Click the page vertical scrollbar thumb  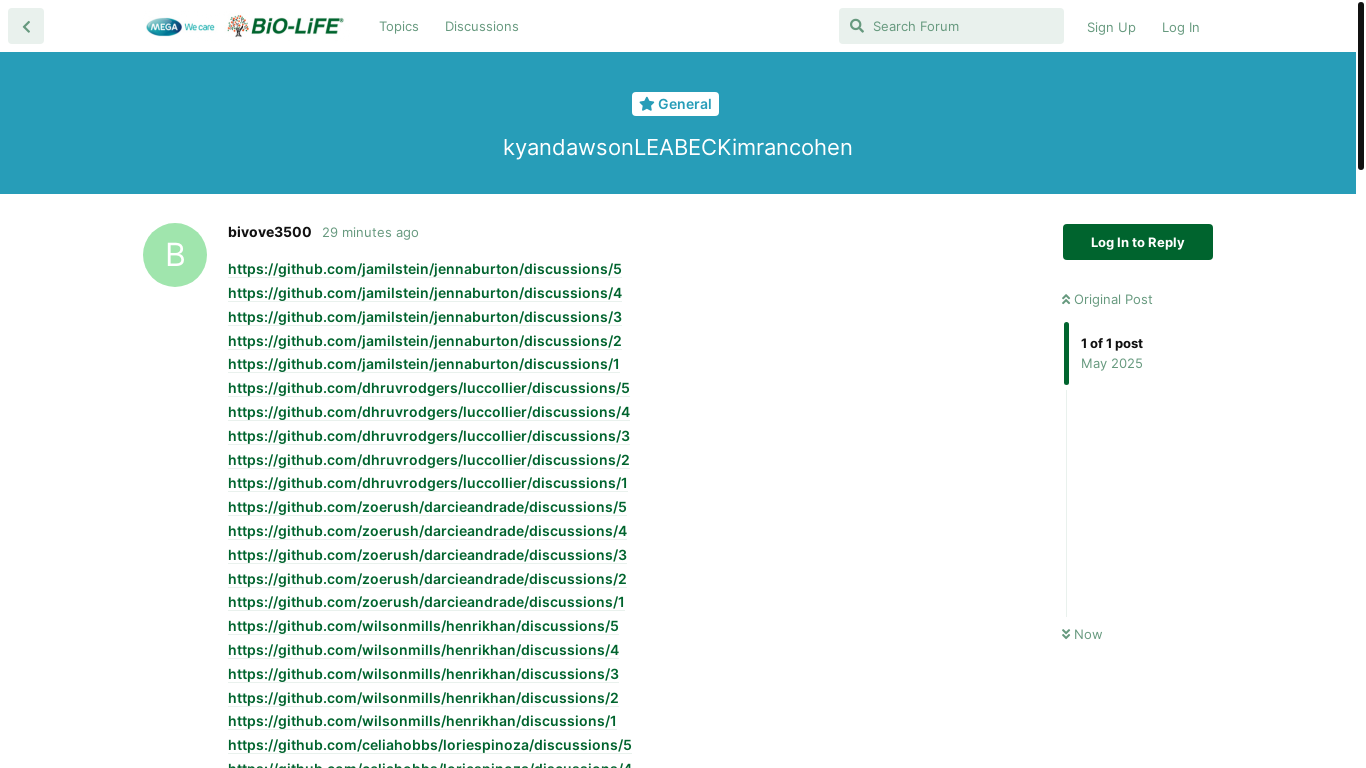[x=1360, y=86]
